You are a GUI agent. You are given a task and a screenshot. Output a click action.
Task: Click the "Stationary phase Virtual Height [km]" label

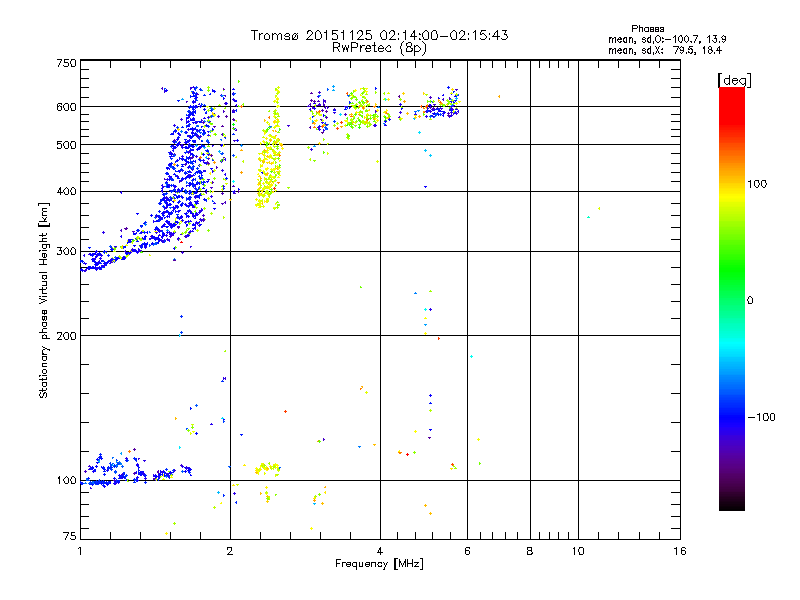[44, 301]
